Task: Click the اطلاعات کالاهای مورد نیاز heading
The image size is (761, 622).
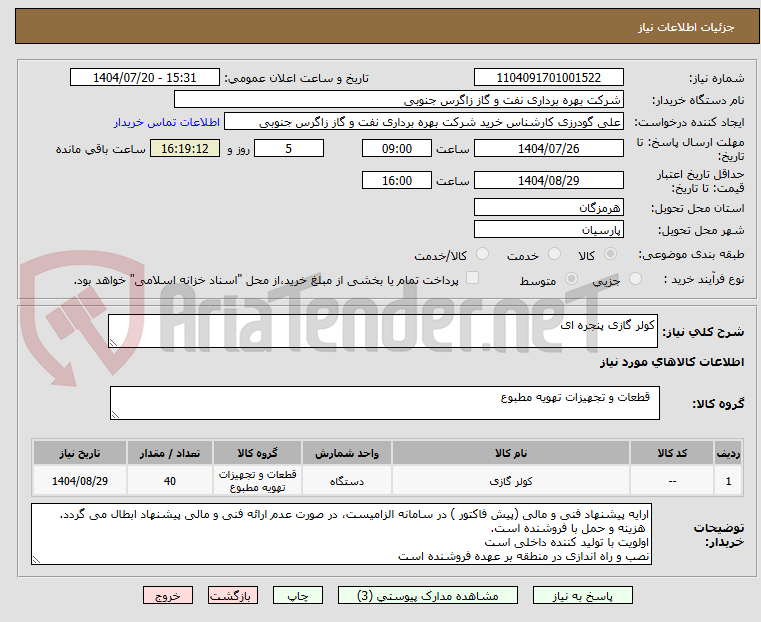Action: 672,362
